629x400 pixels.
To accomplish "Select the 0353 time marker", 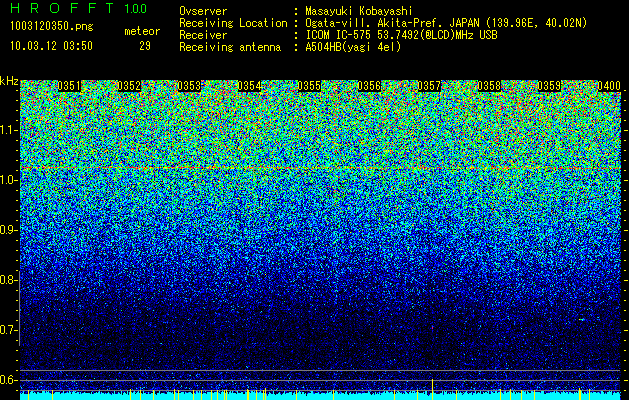I will [x=189, y=86].
